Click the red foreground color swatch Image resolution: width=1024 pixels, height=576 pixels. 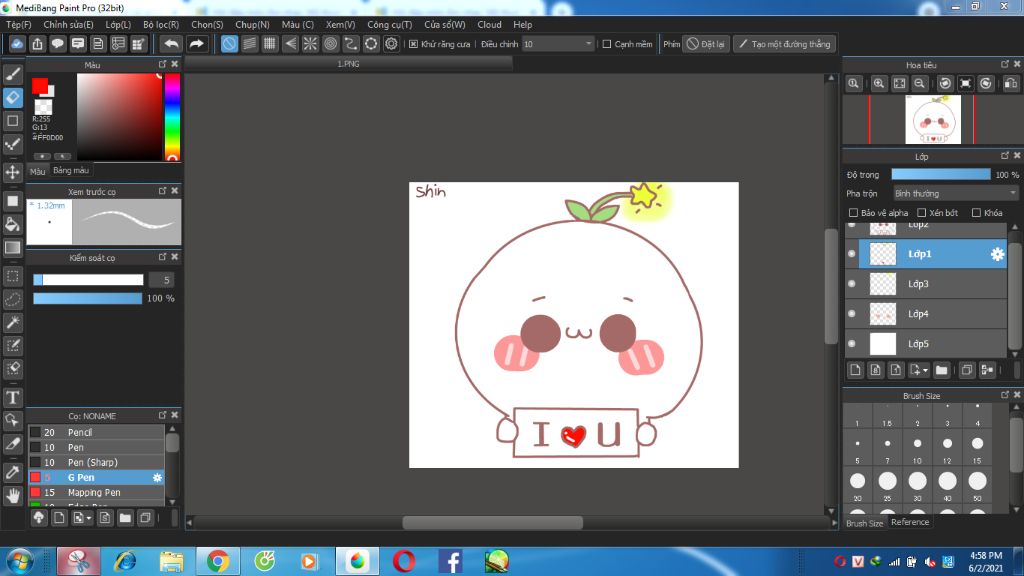[x=40, y=86]
